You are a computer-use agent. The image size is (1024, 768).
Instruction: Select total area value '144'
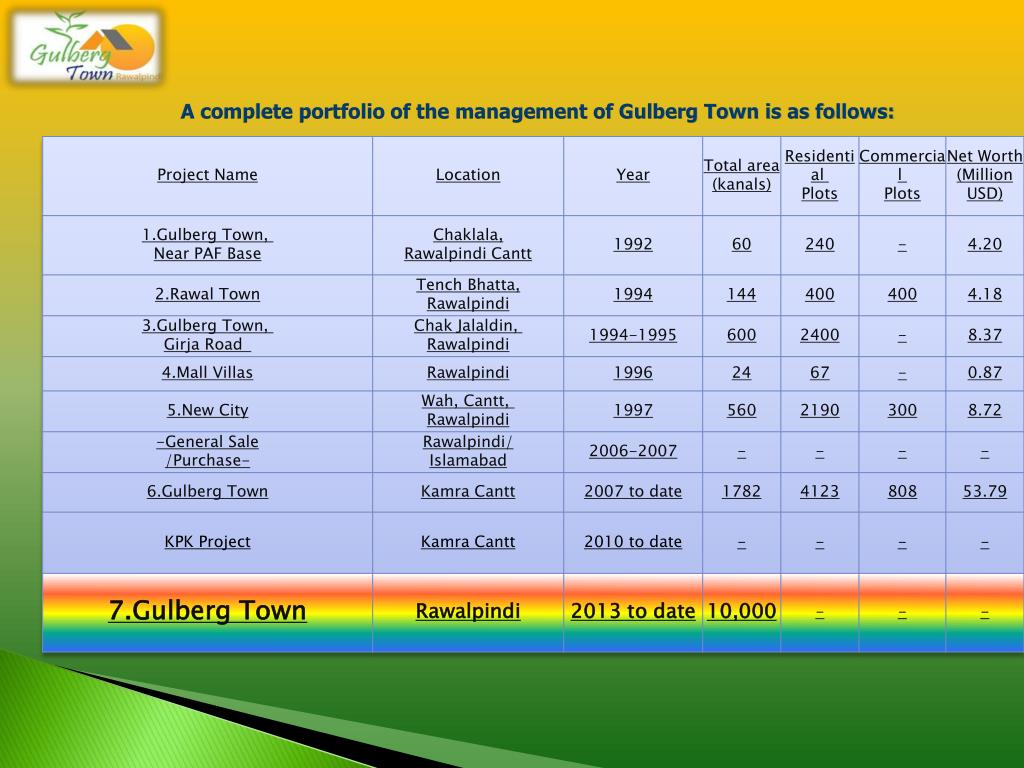(741, 295)
